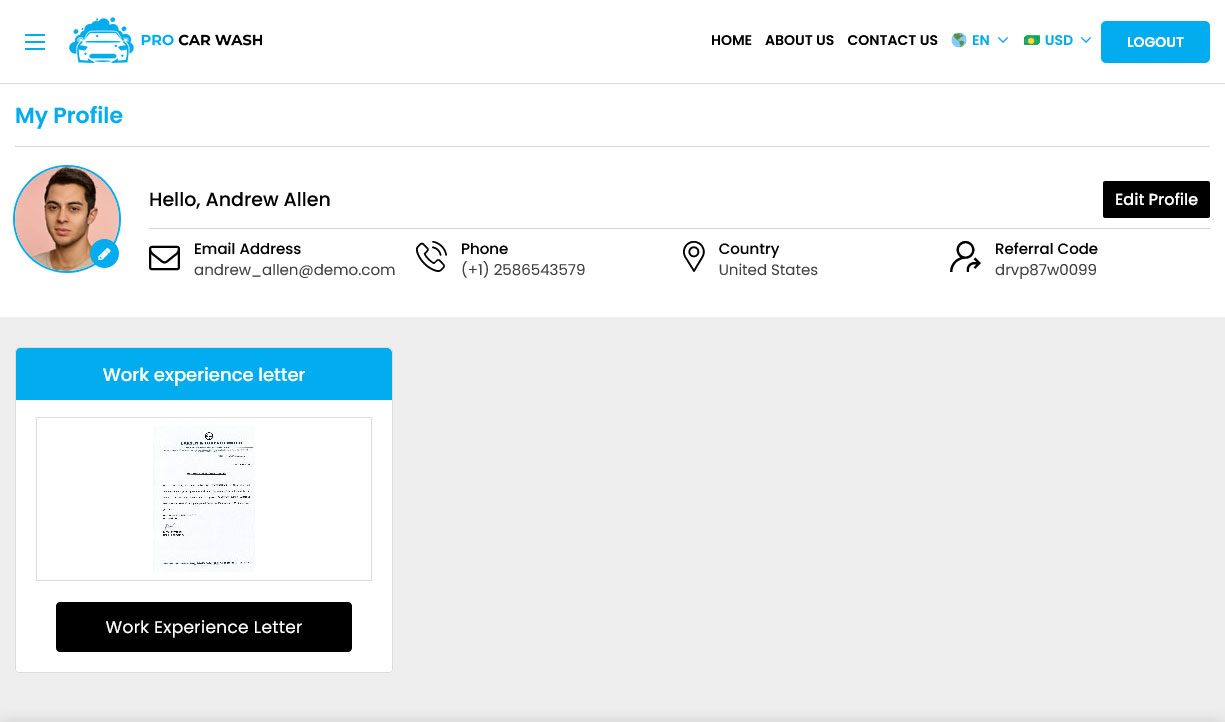1225x722 pixels.
Task: Click the pencil icon on profile photo
Action: [x=104, y=254]
